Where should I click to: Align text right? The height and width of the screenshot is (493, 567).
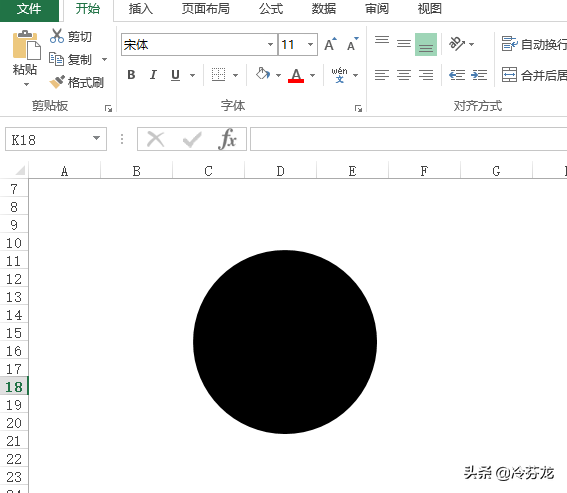[426, 75]
